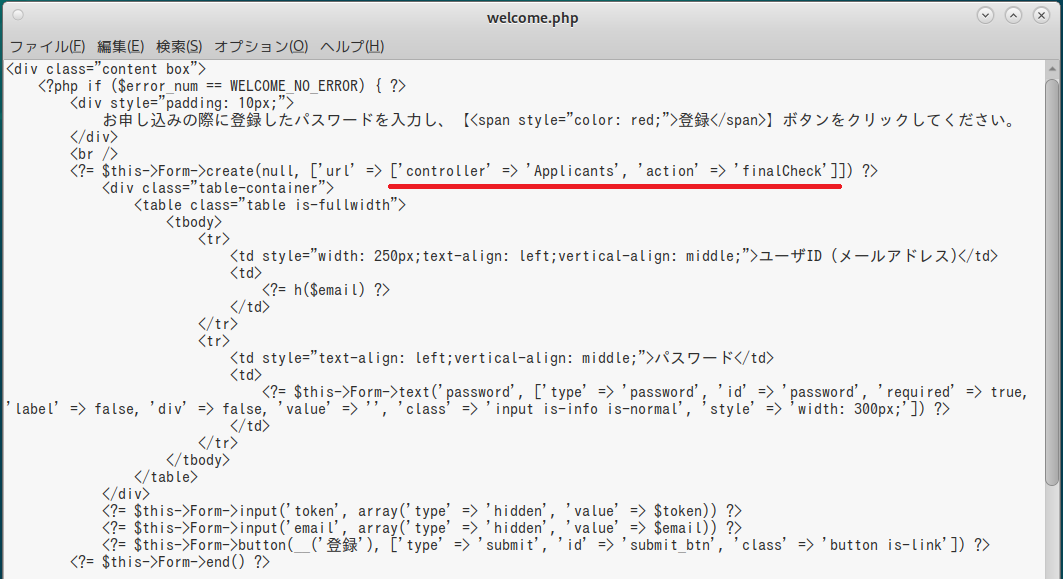Click the '<br />' line
The image size is (1063, 579).
94,154
